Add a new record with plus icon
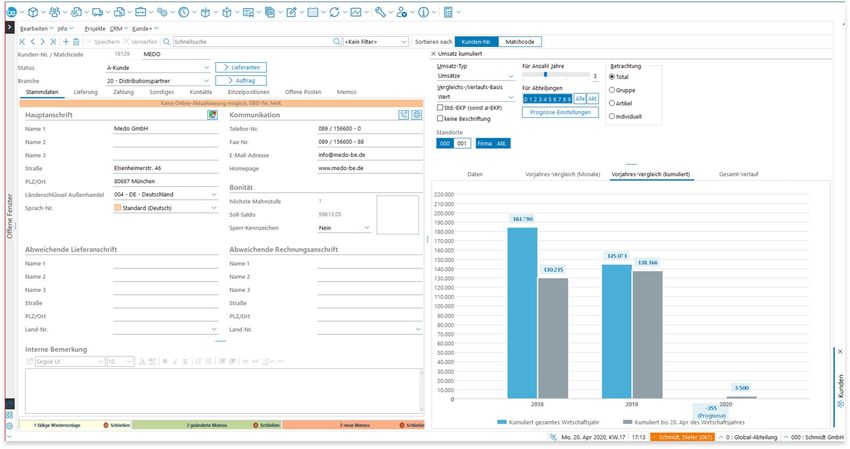850x449 pixels. [x=66, y=42]
